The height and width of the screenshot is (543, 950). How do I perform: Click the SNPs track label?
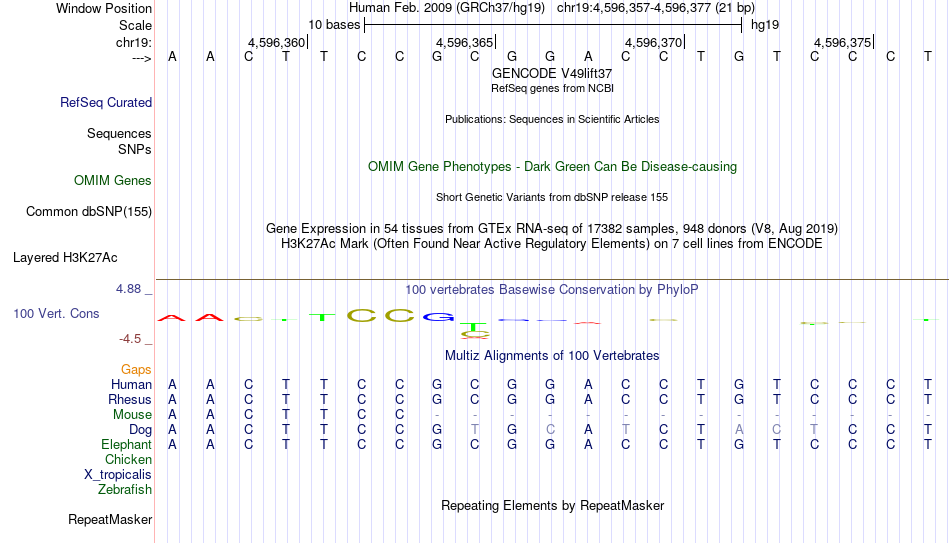click(x=135, y=149)
